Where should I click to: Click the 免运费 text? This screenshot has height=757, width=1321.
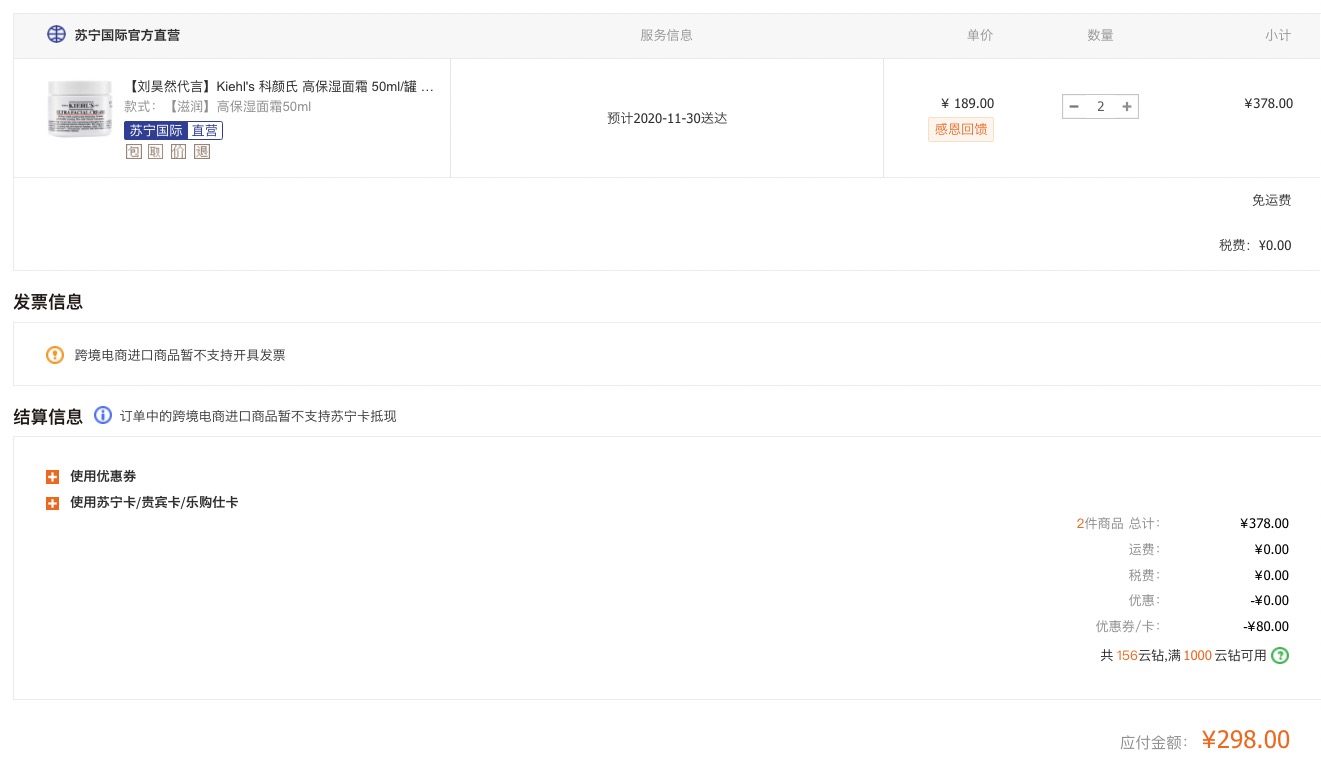click(x=1271, y=200)
